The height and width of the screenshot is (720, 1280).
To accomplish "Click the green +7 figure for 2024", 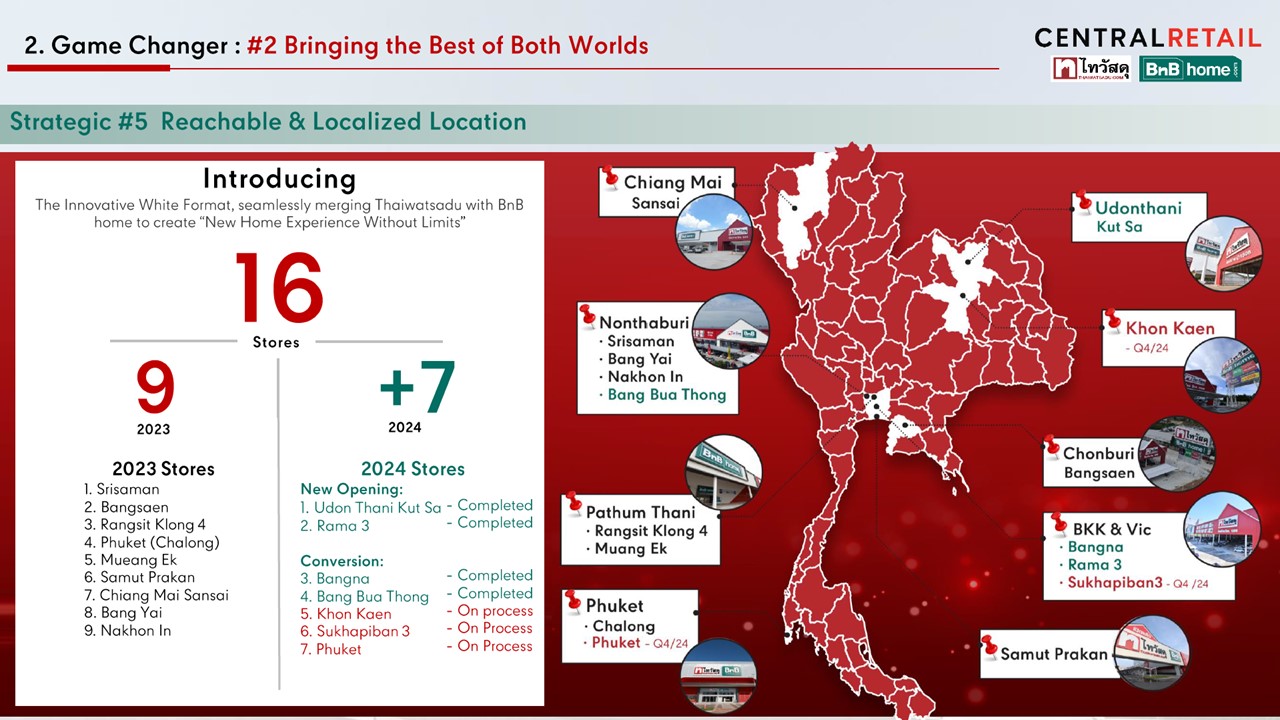I will click(417, 386).
